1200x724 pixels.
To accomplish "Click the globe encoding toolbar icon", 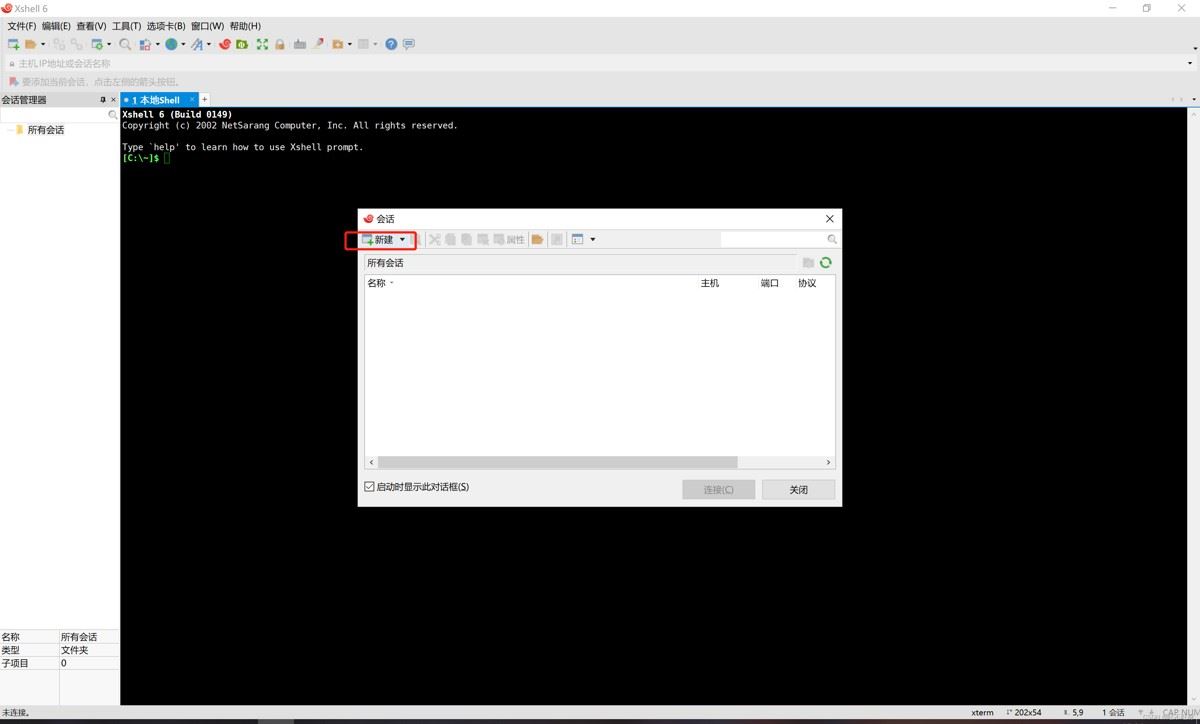I will [x=171, y=44].
